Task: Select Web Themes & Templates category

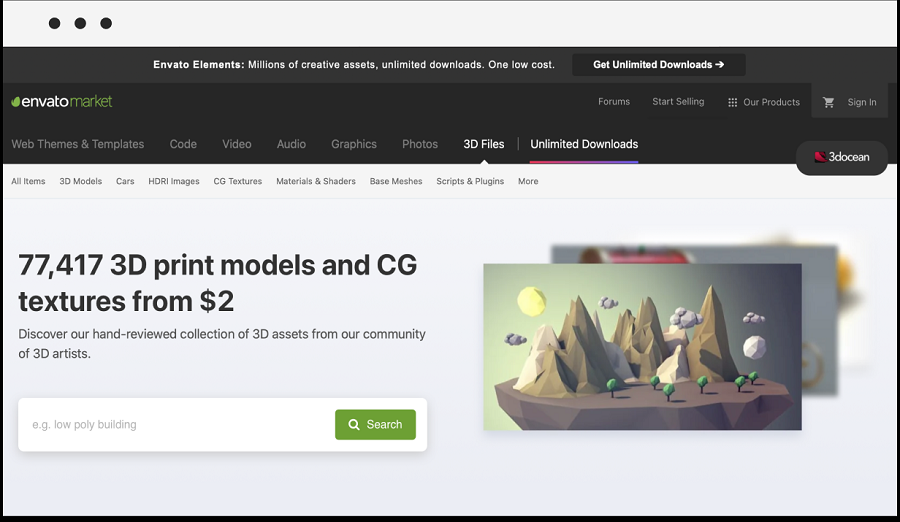Action: pyautogui.click(x=77, y=144)
